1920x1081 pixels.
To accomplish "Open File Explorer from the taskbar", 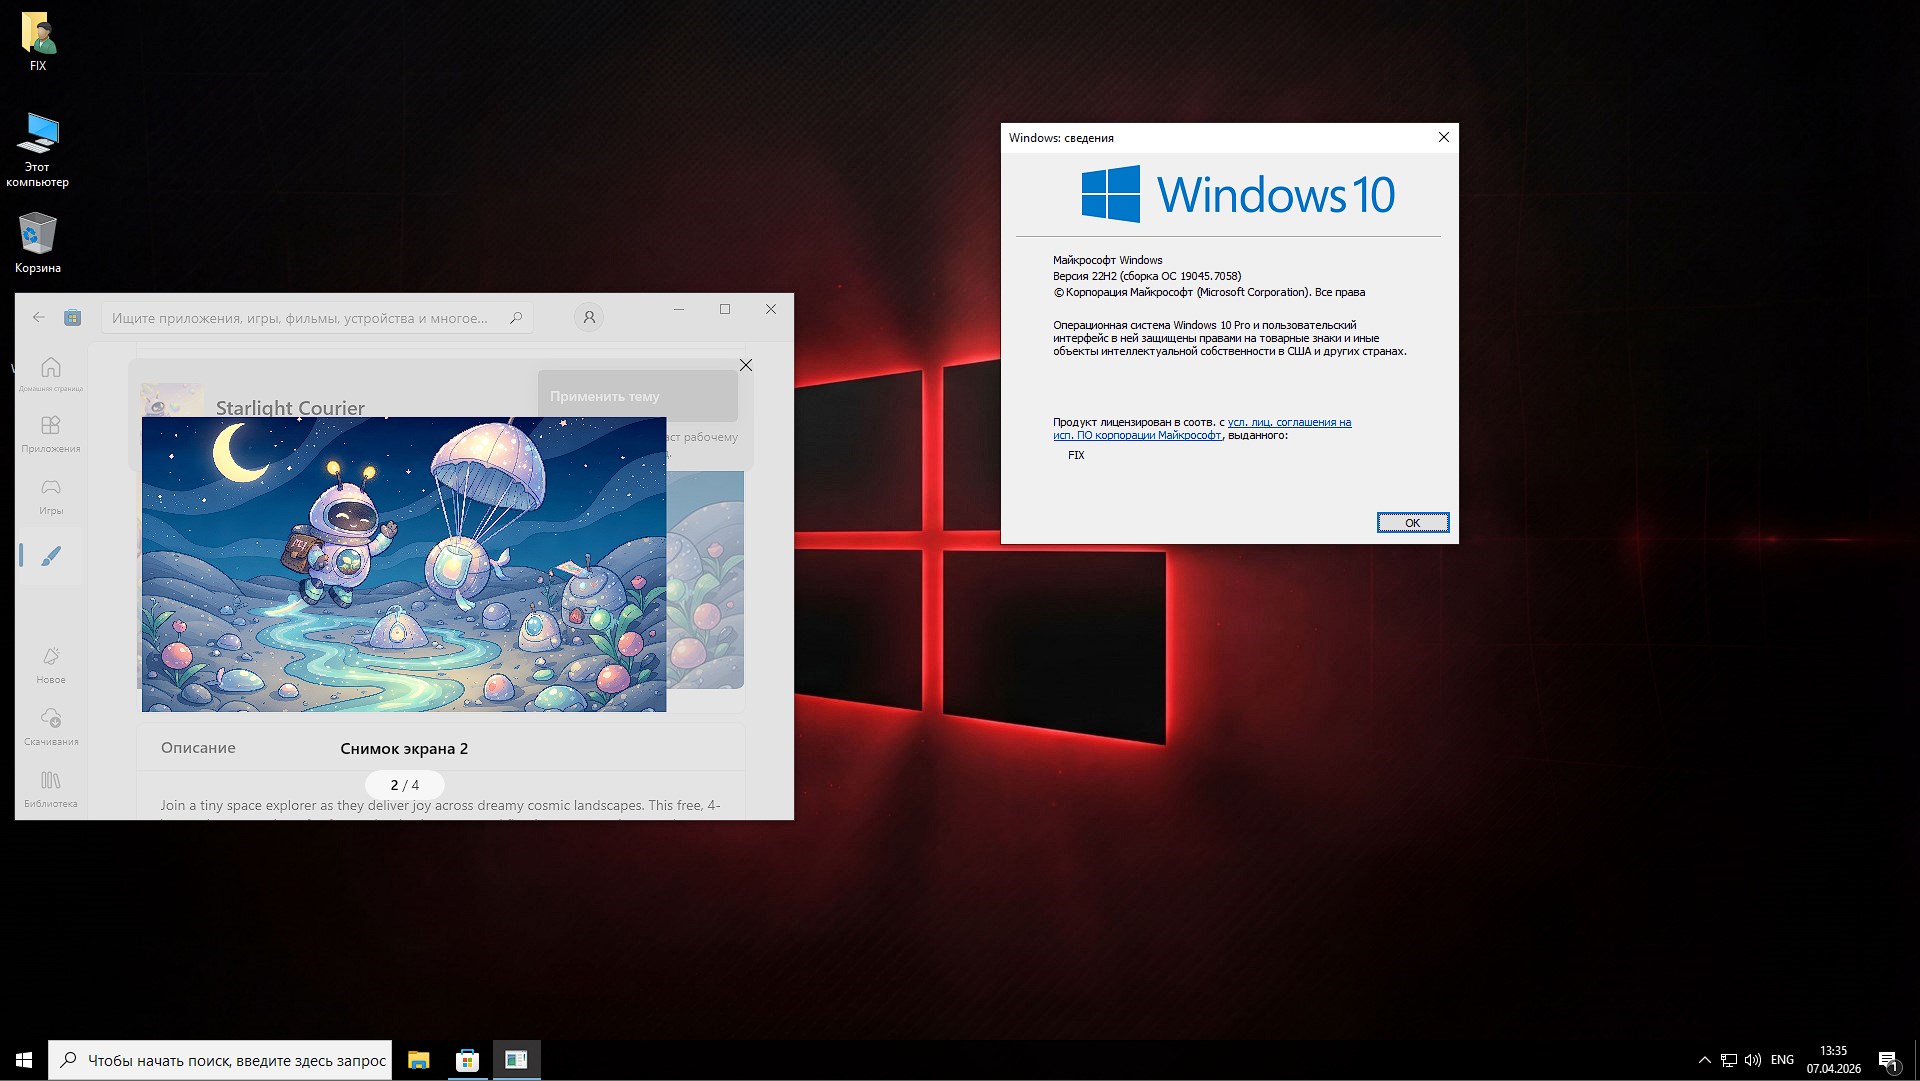I will coord(419,1060).
